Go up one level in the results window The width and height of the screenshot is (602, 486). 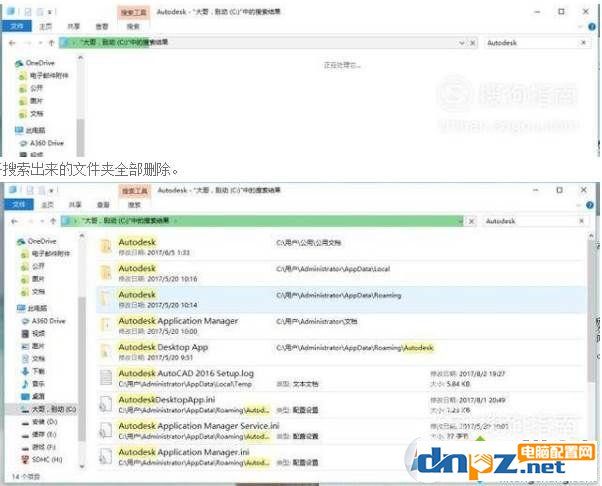click(53, 221)
